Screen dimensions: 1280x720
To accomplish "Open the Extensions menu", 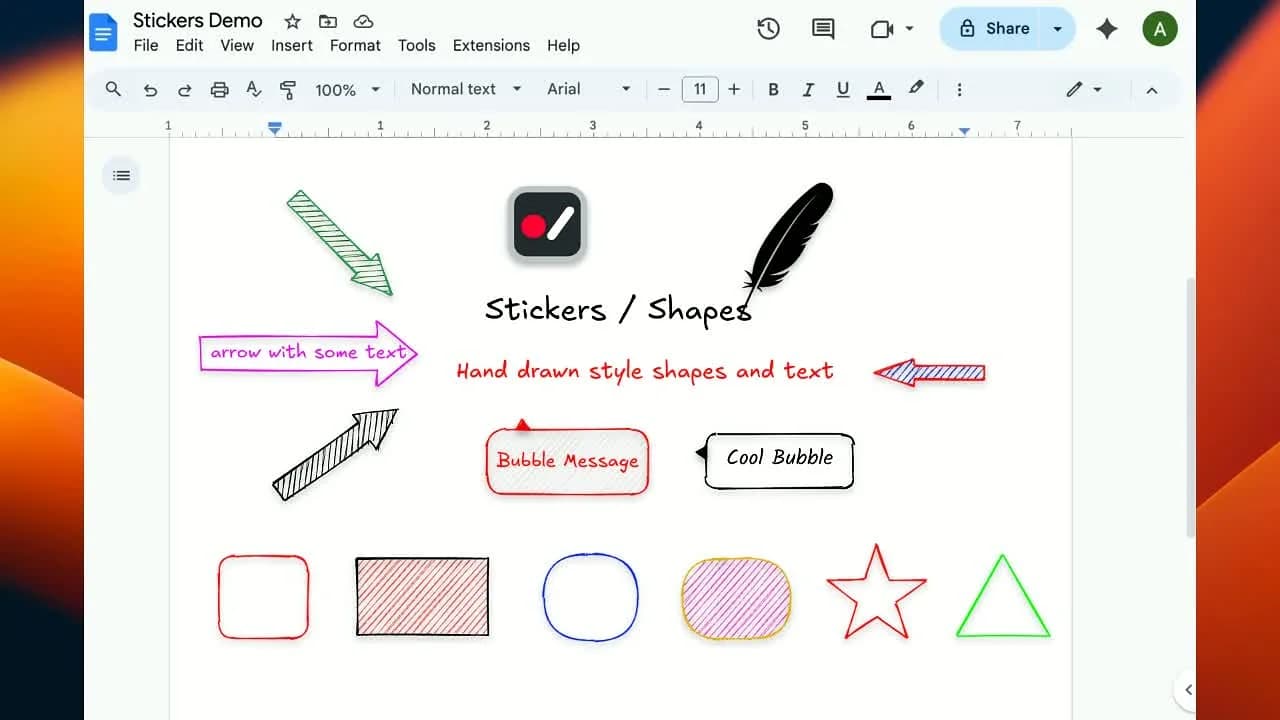I will (x=491, y=46).
